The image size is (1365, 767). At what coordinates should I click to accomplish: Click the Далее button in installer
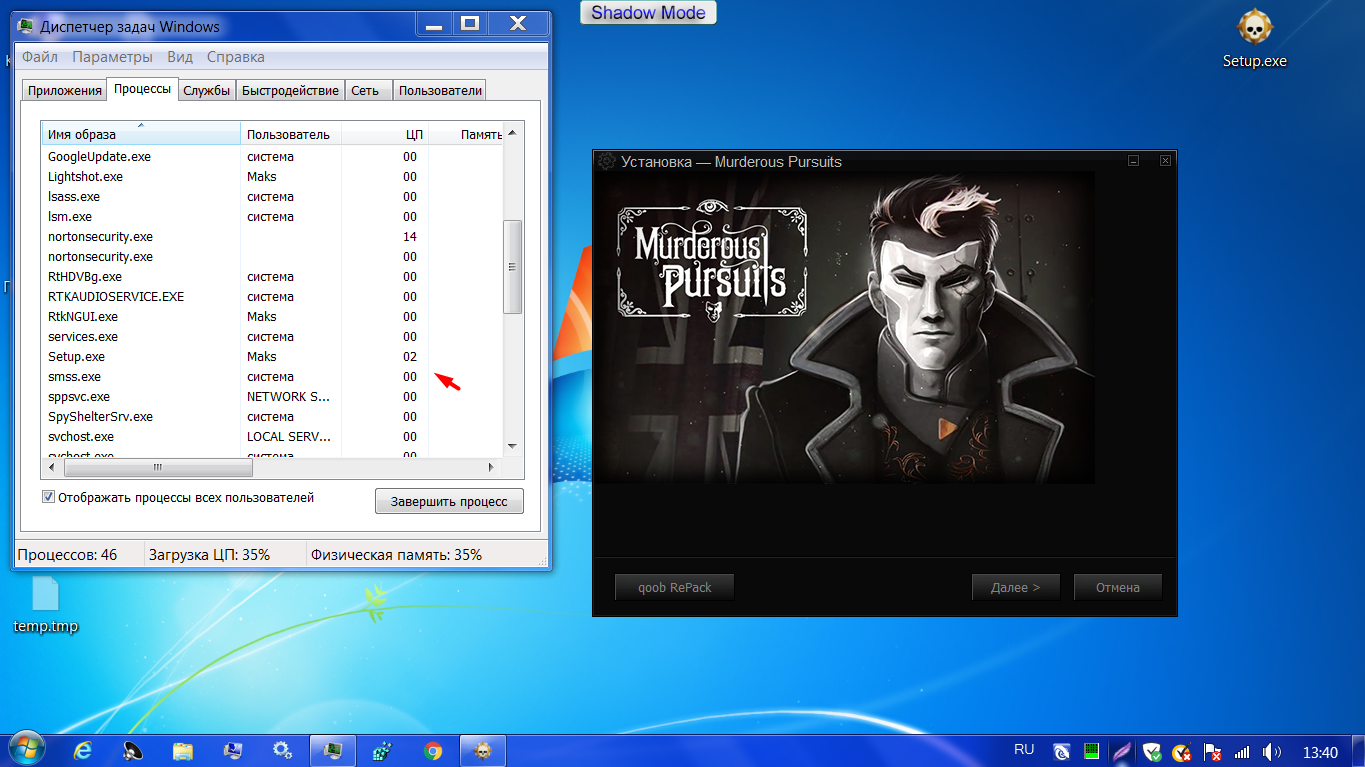pos(1016,587)
